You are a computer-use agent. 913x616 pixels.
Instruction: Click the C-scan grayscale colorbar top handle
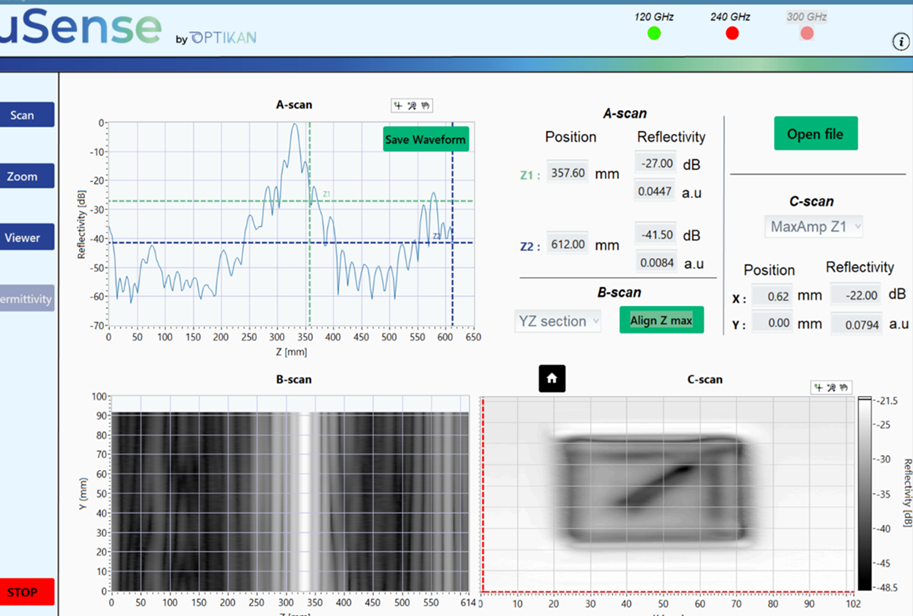coord(865,399)
